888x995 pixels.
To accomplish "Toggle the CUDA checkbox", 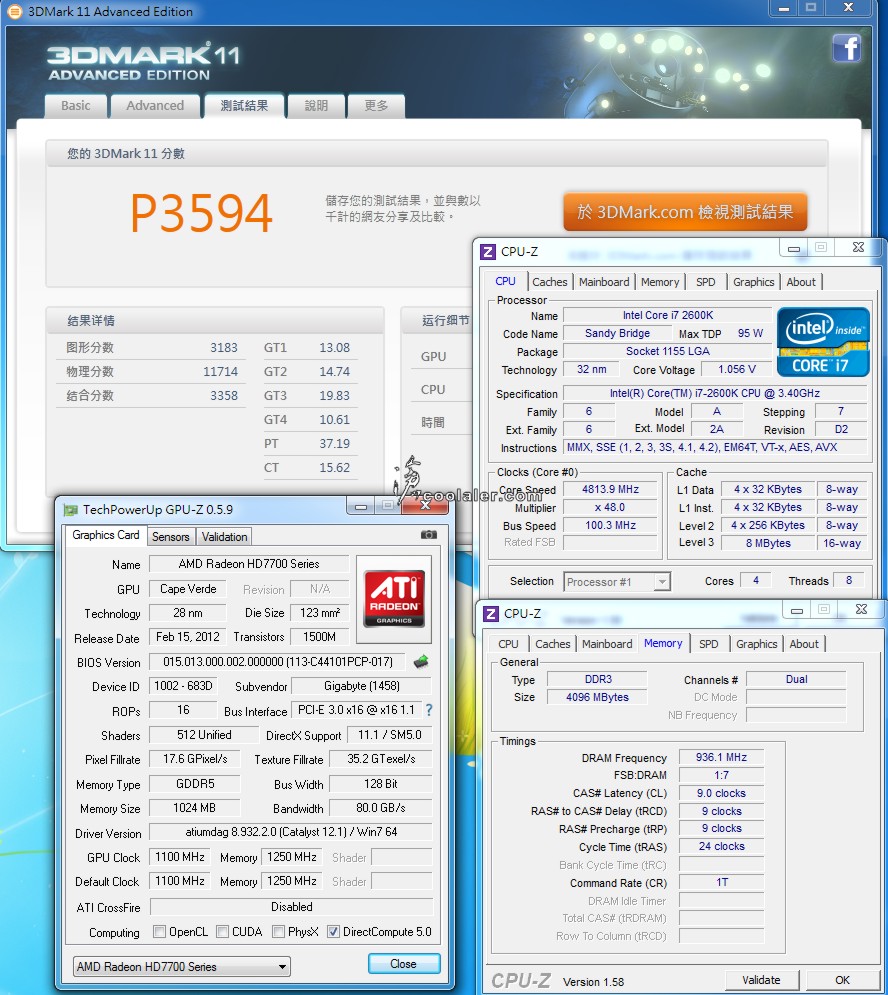I will (222, 932).
